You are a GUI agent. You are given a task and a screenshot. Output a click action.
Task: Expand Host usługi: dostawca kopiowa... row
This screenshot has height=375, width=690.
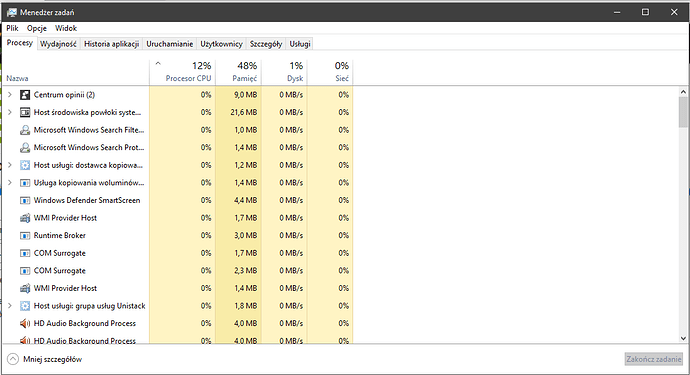pyautogui.click(x=10, y=165)
